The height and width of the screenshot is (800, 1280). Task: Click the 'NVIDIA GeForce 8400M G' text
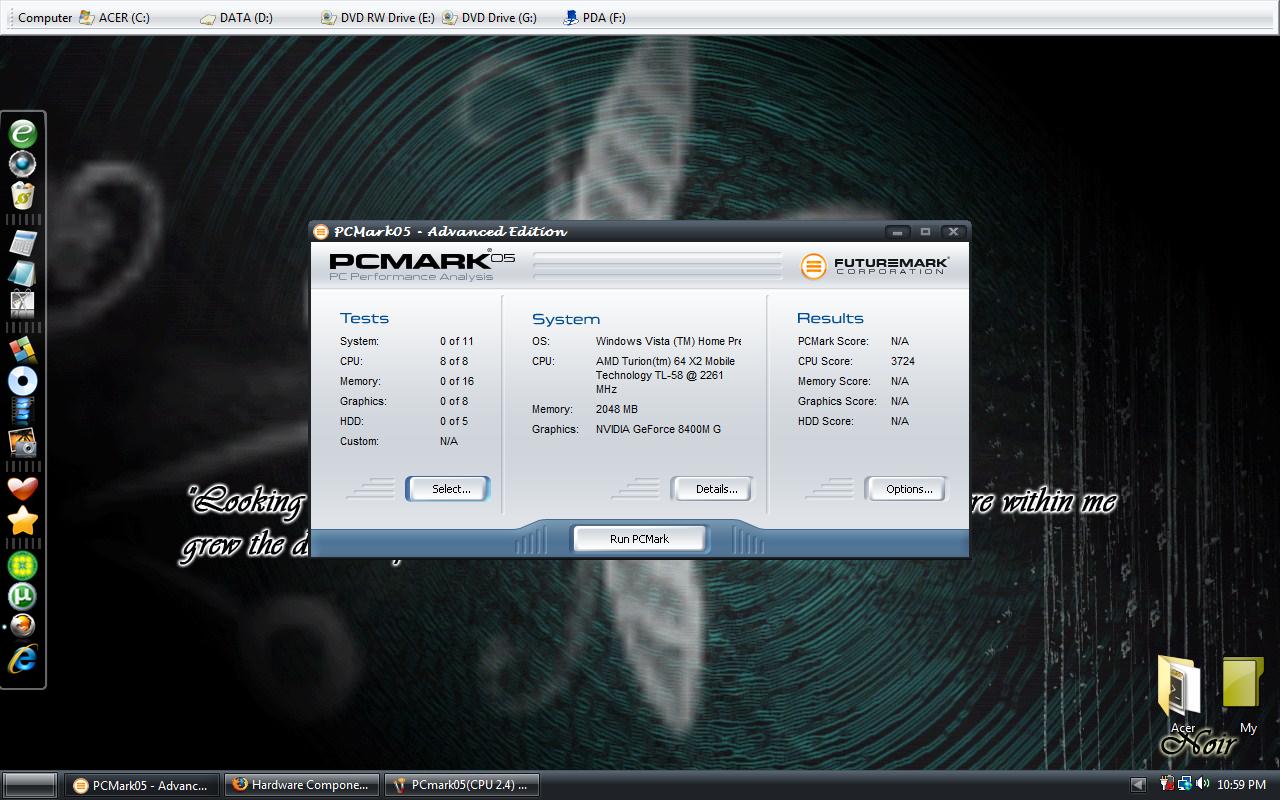[x=658, y=429]
